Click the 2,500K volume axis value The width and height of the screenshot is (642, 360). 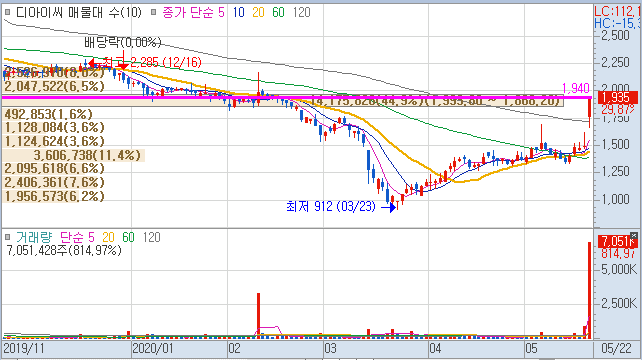(x=619, y=303)
